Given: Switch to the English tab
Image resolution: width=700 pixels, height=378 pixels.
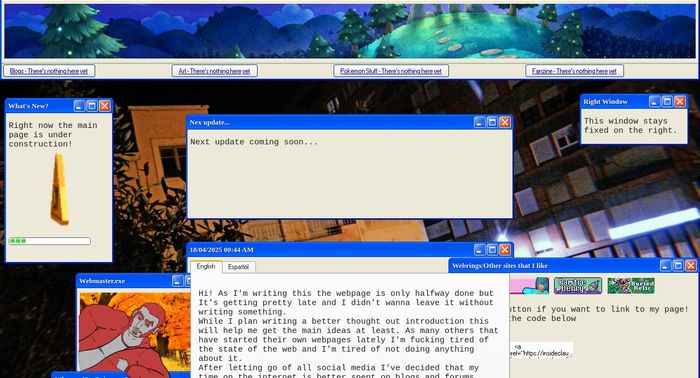Looking at the screenshot, I should click(206, 266).
